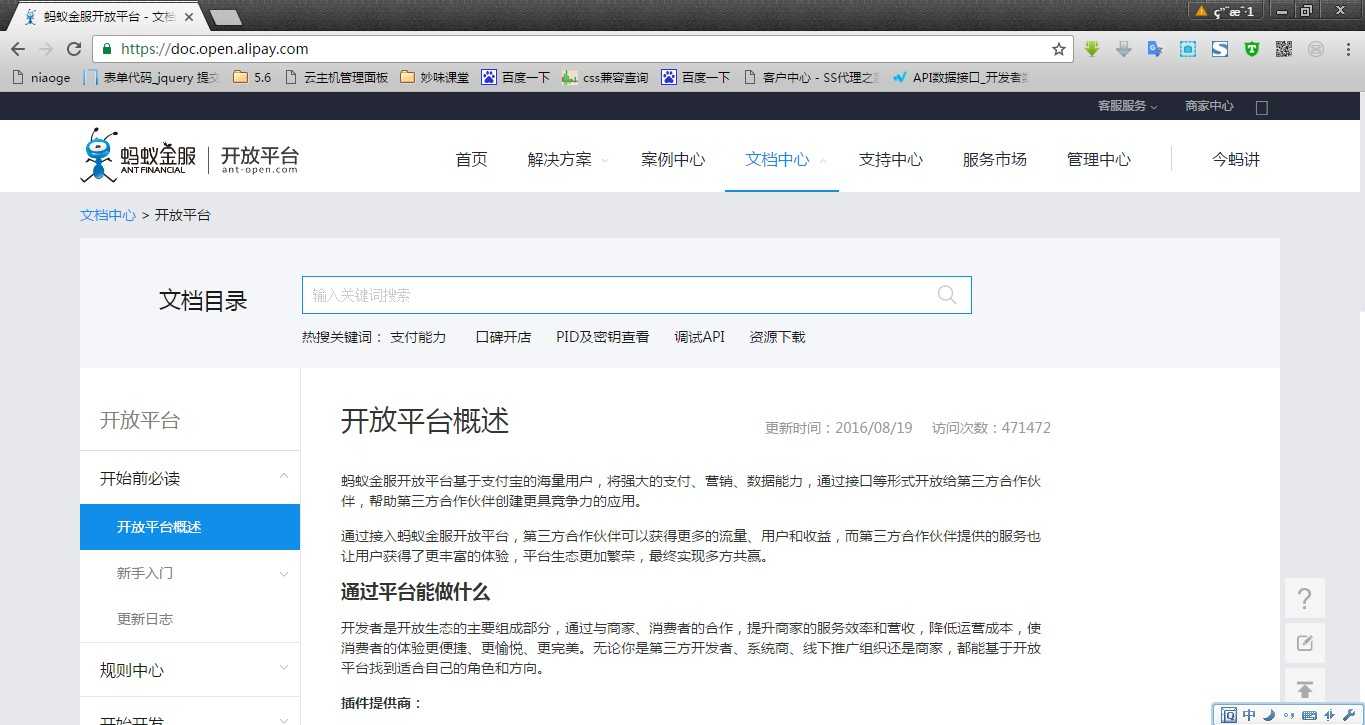Expand the 客服服务 dropdown
Screen dimensions: 1365x725
[1127, 106]
